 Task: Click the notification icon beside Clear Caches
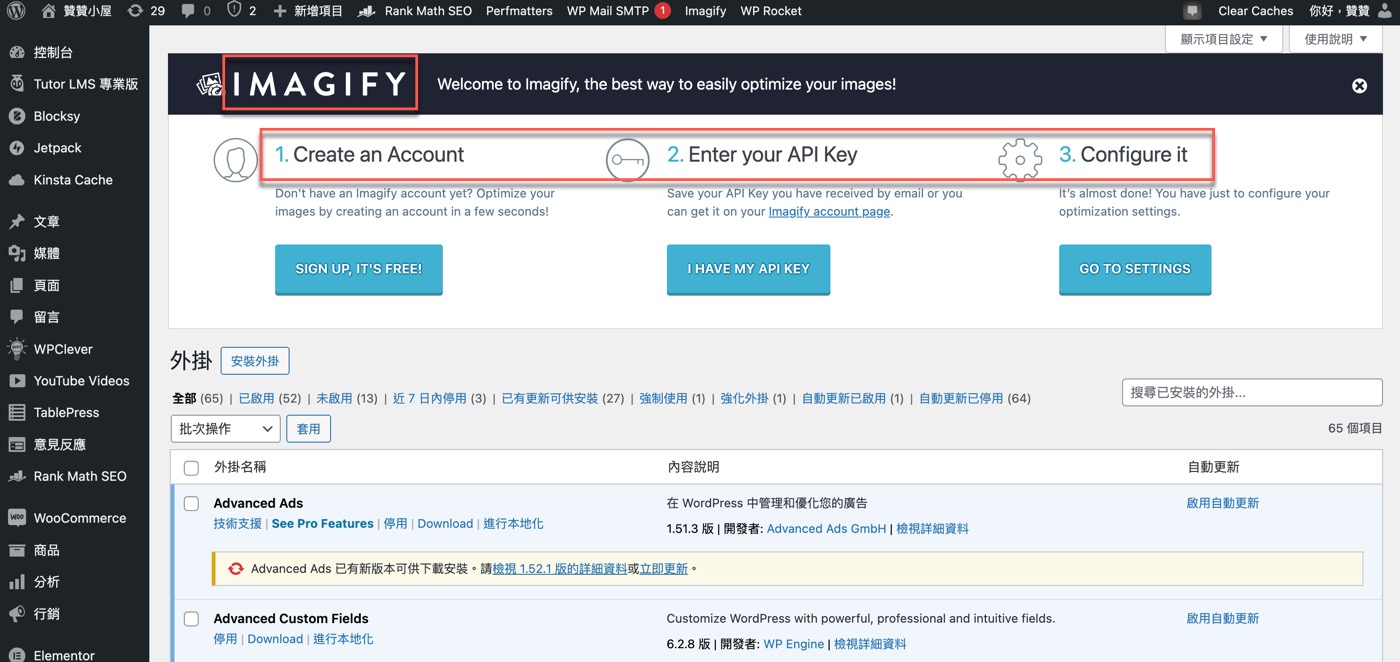coord(1192,11)
